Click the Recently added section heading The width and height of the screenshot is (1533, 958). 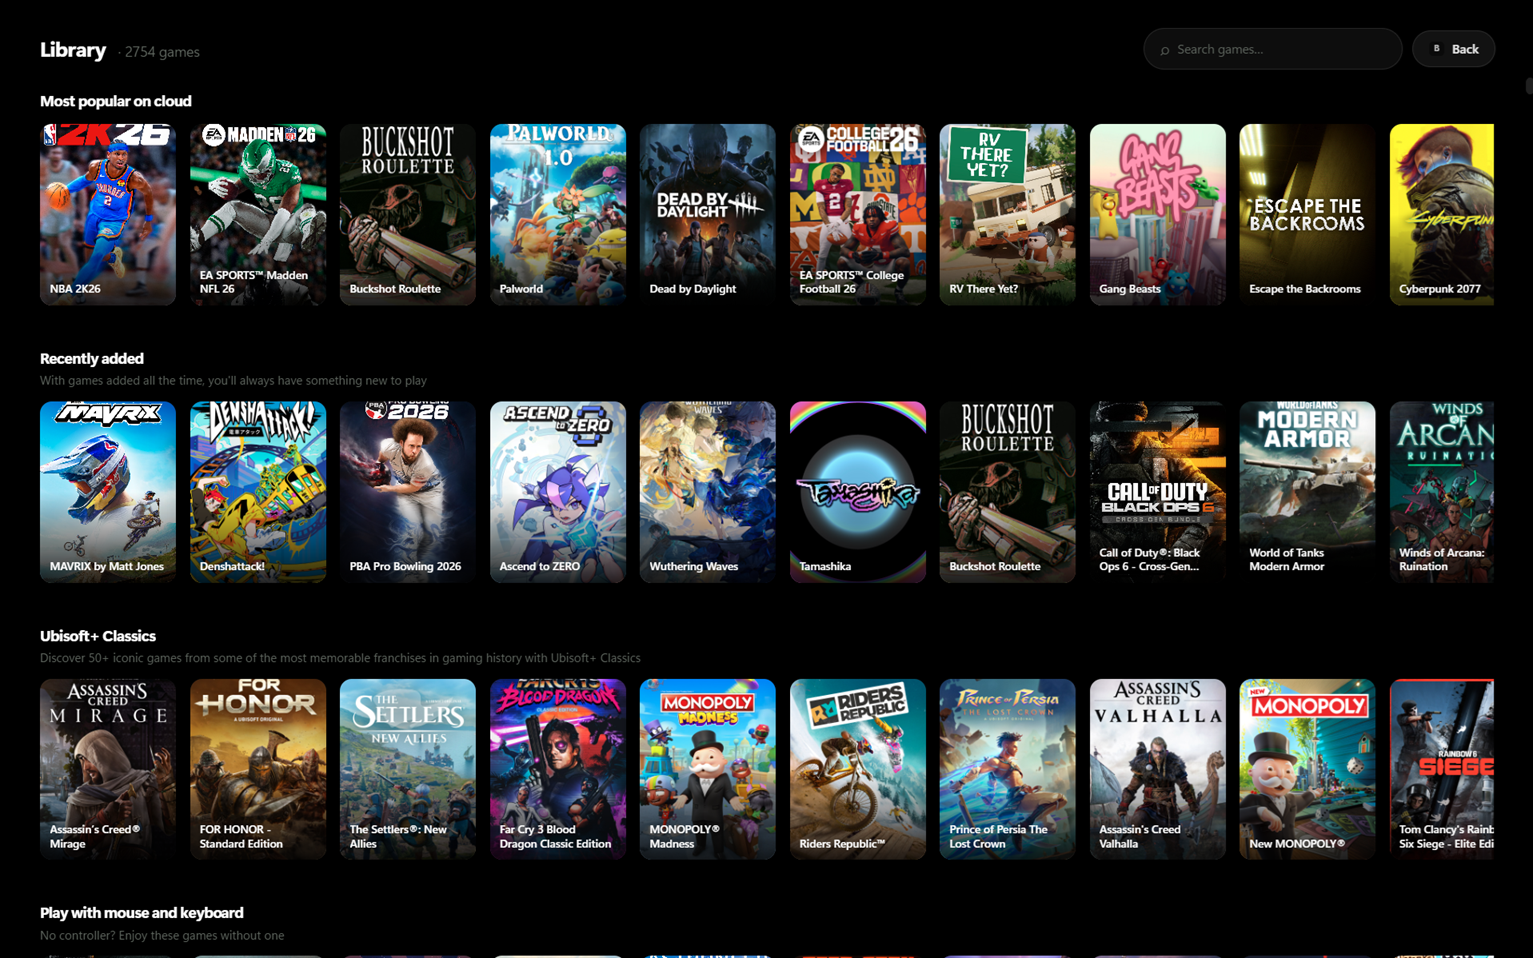tap(92, 358)
